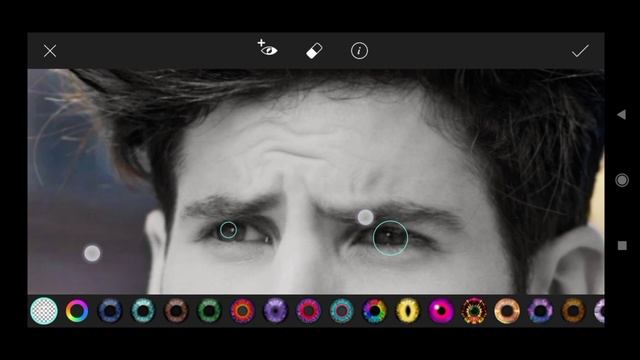This screenshot has height=360, width=640.
Task: Choose the teal cyan iris
Action: (x=143, y=311)
